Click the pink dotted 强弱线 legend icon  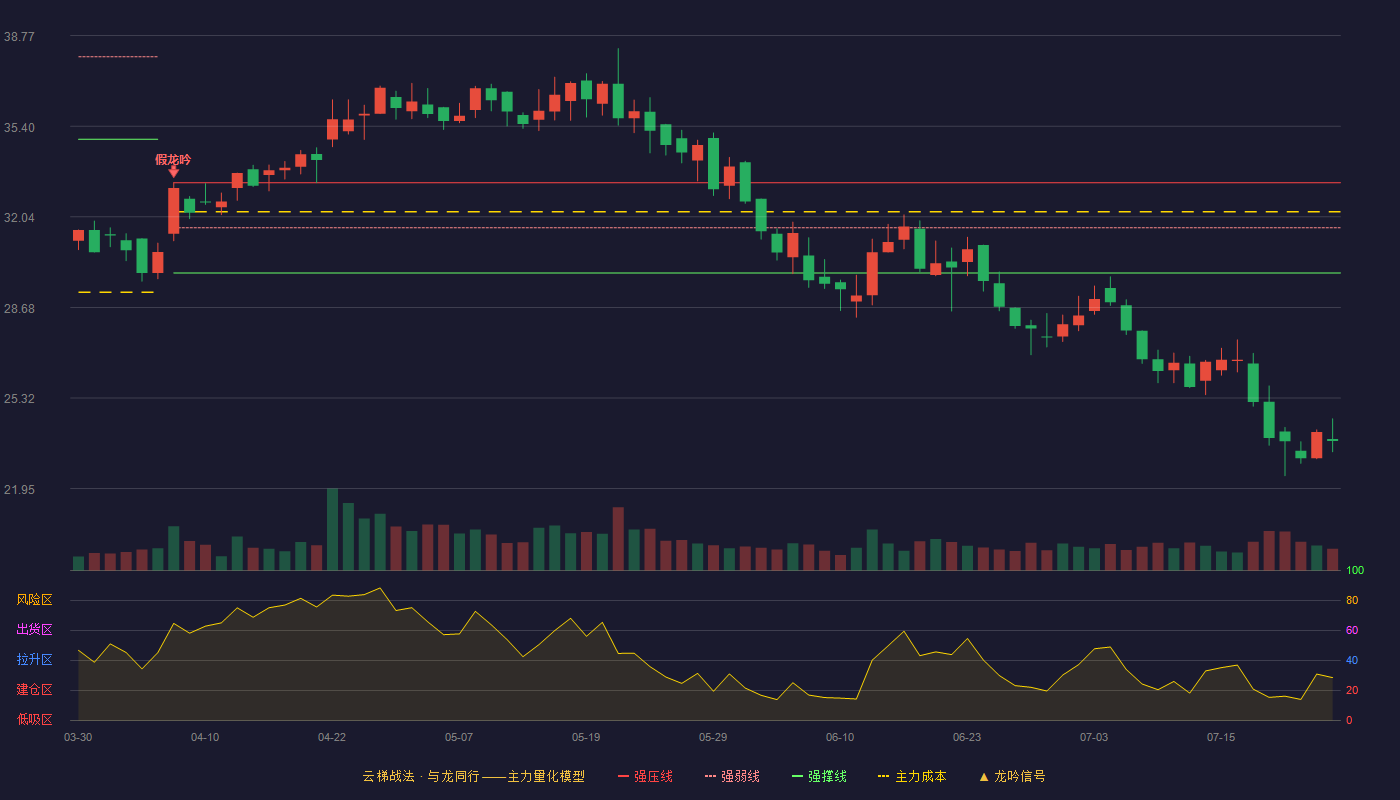[x=711, y=776]
